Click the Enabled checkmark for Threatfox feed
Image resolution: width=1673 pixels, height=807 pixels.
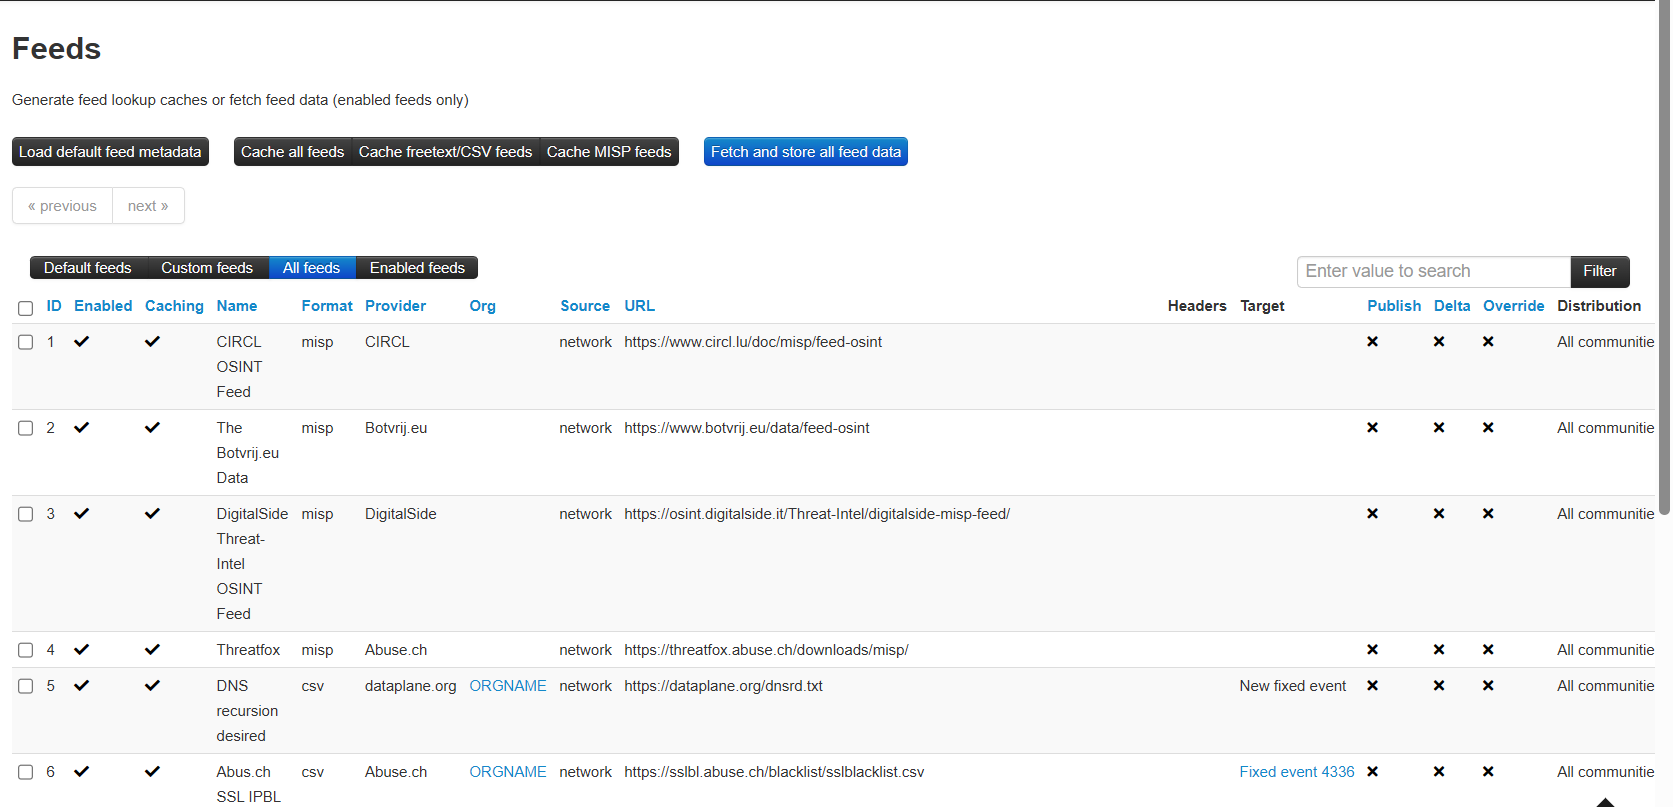click(82, 650)
